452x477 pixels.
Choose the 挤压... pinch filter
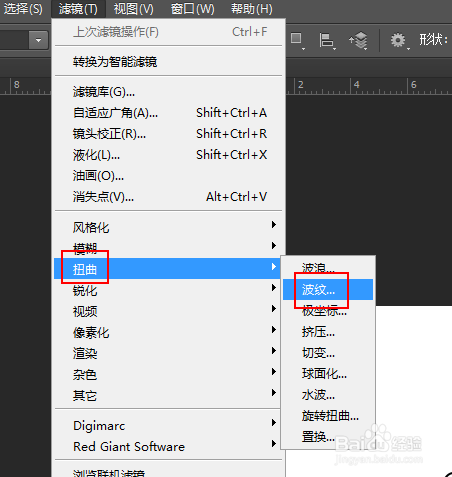click(328, 332)
